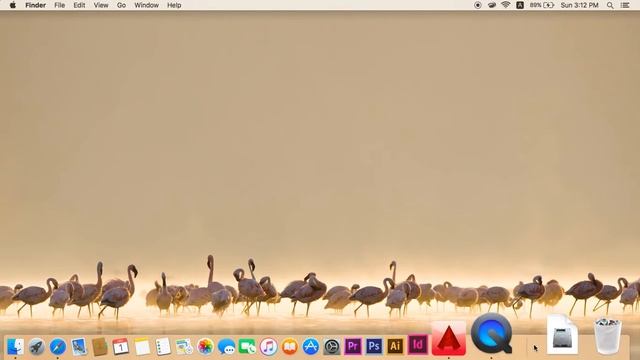Screen dimensions: 640x360
Task: Open the Wi-Fi status menu
Action: [506, 5]
